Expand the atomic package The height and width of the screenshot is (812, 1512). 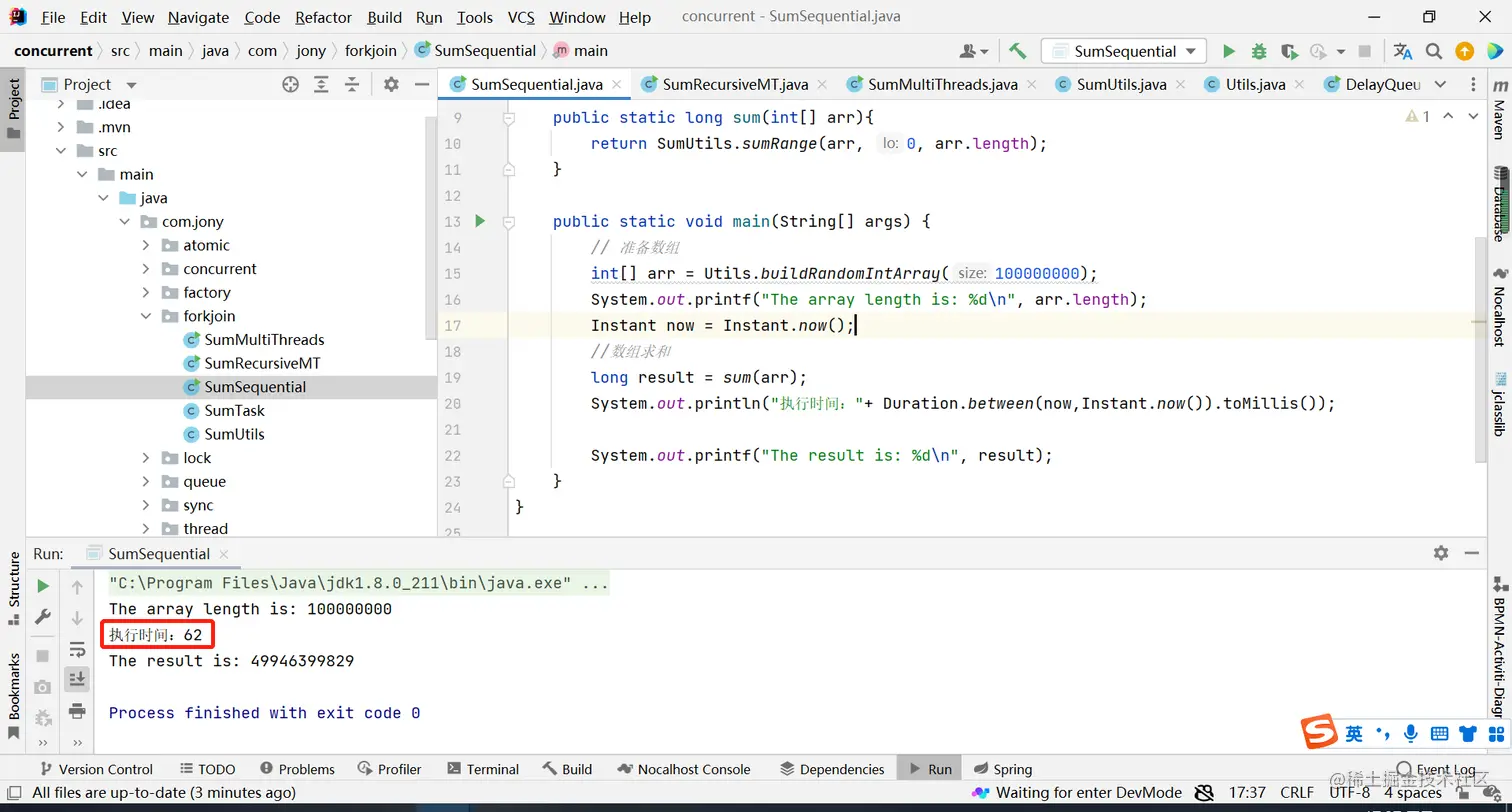(x=146, y=245)
